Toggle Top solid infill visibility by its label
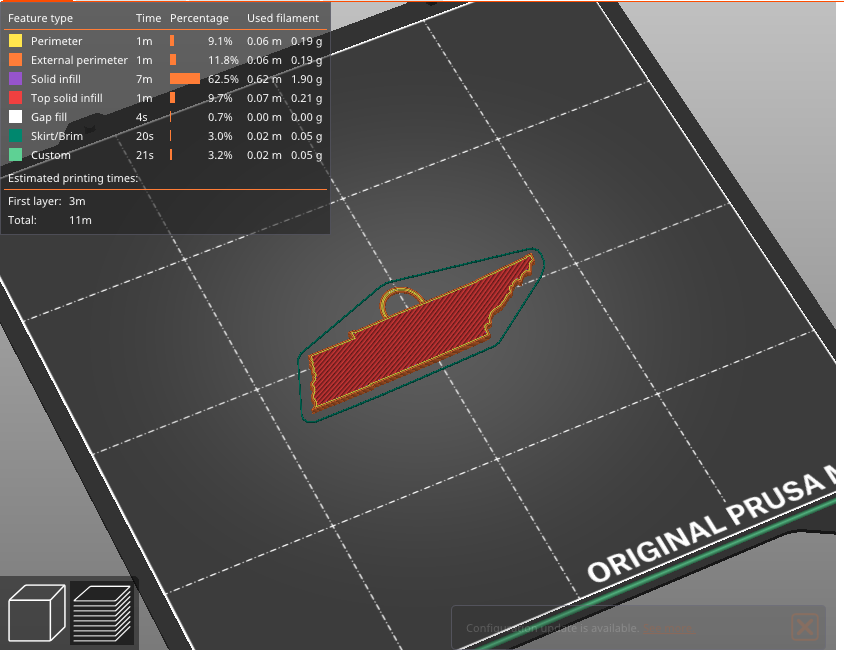 tap(67, 98)
